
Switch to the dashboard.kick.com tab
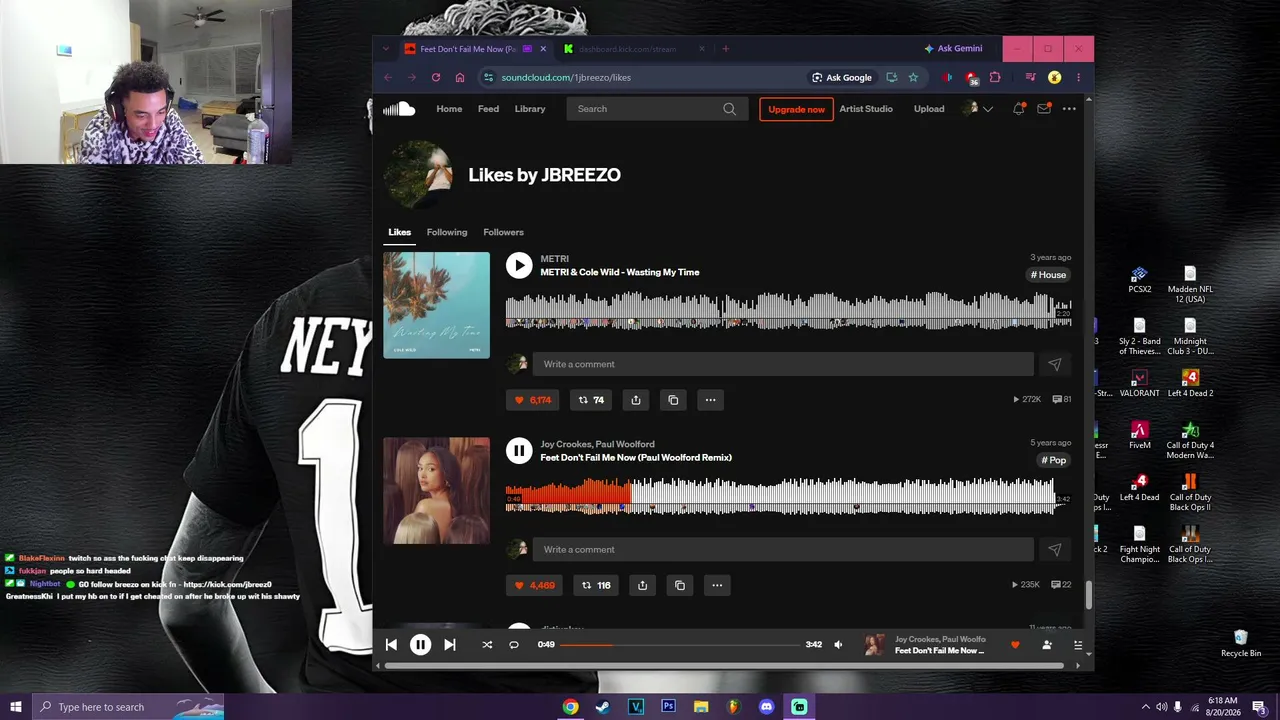(x=634, y=49)
